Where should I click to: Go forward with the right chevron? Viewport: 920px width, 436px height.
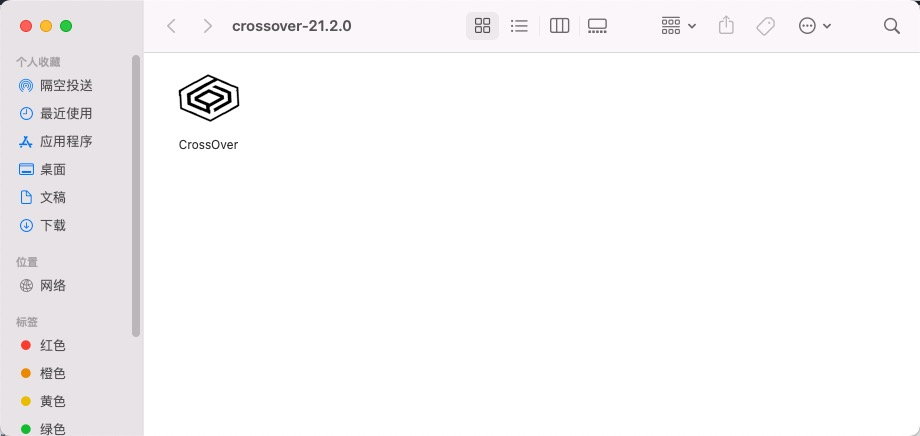coord(207,26)
